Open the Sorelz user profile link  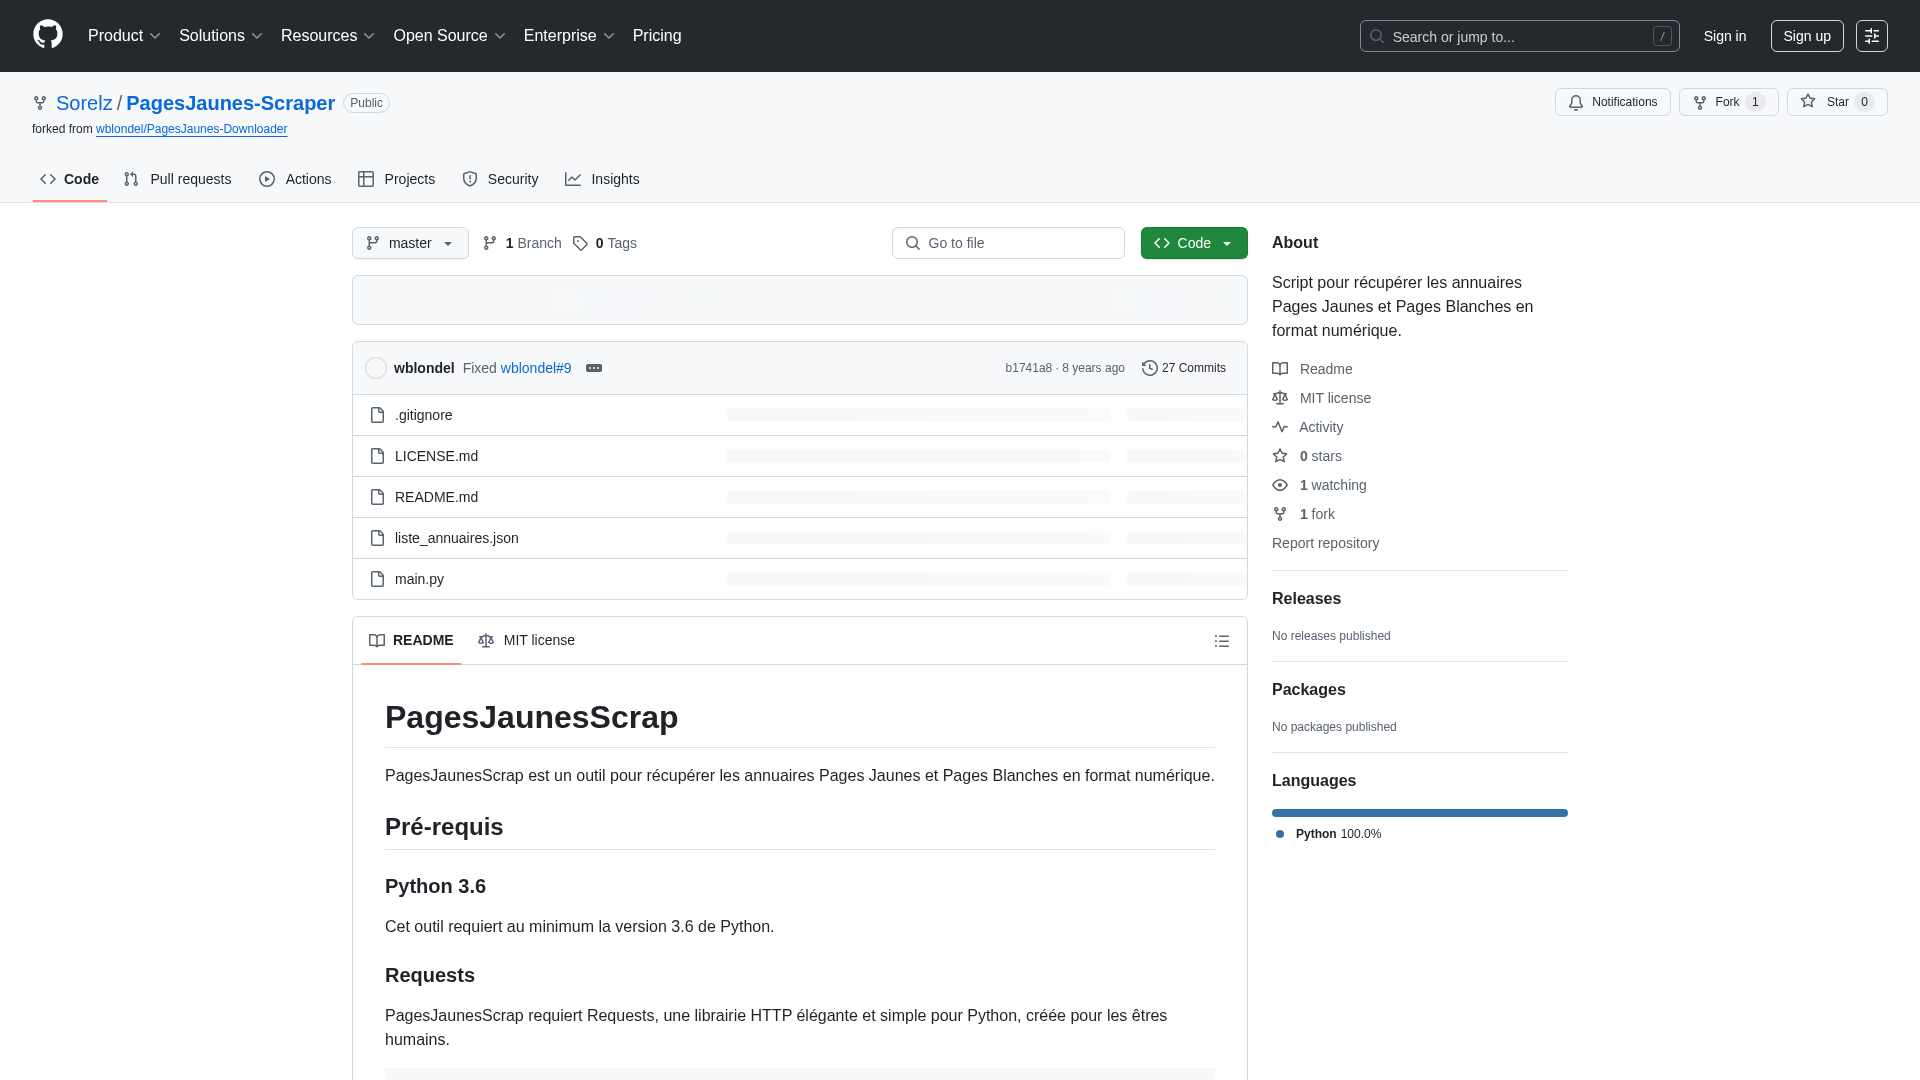(84, 103)
